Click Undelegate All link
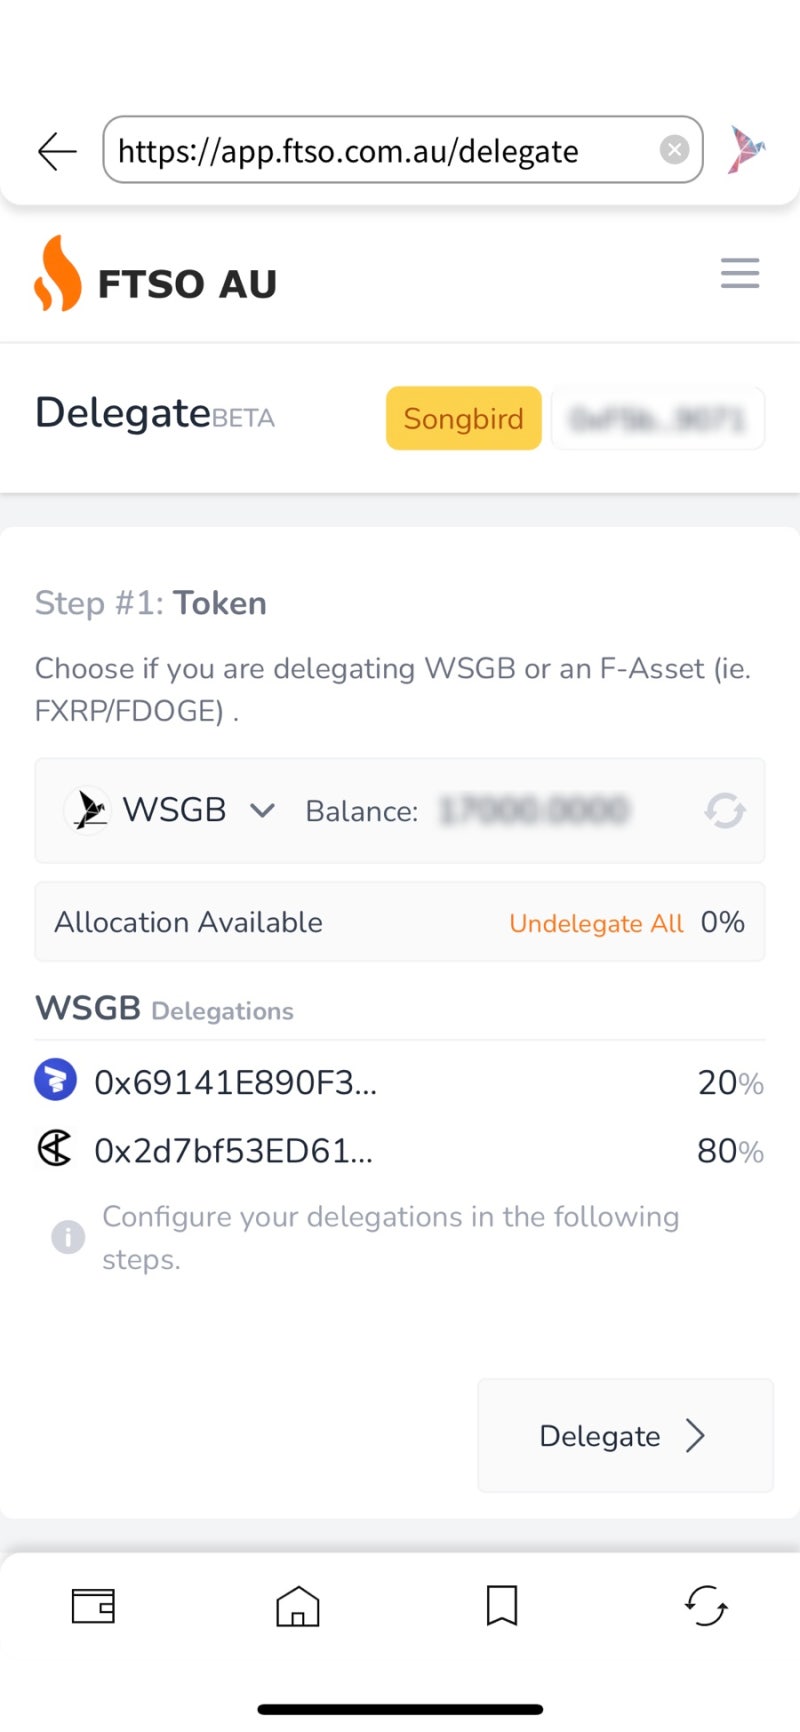The image size is (800, 1732). point(596,923)
